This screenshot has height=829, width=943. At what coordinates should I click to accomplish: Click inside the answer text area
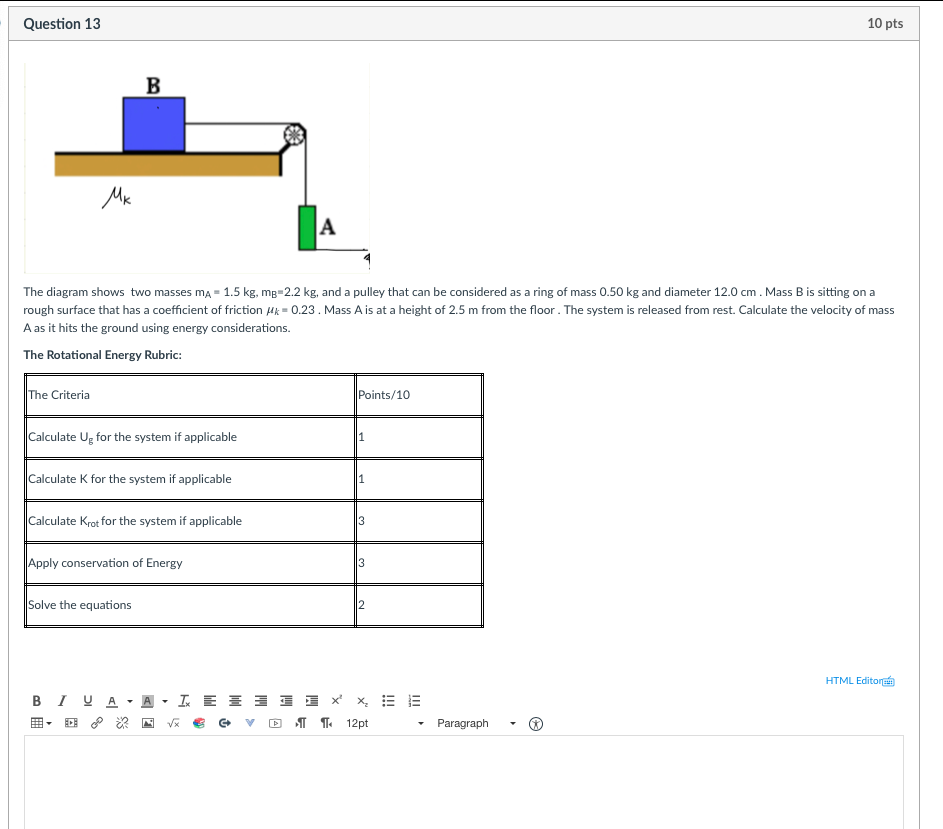coord(464,782)
